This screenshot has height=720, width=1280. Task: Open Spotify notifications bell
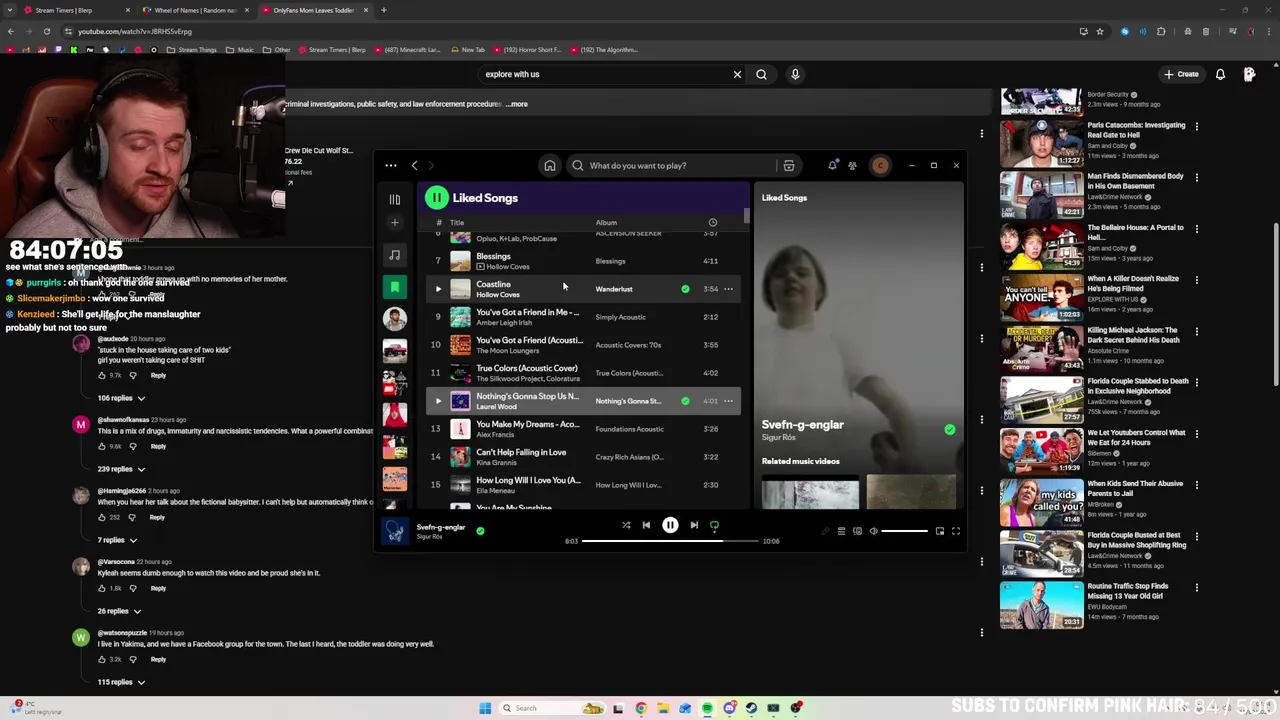[832, 166]
